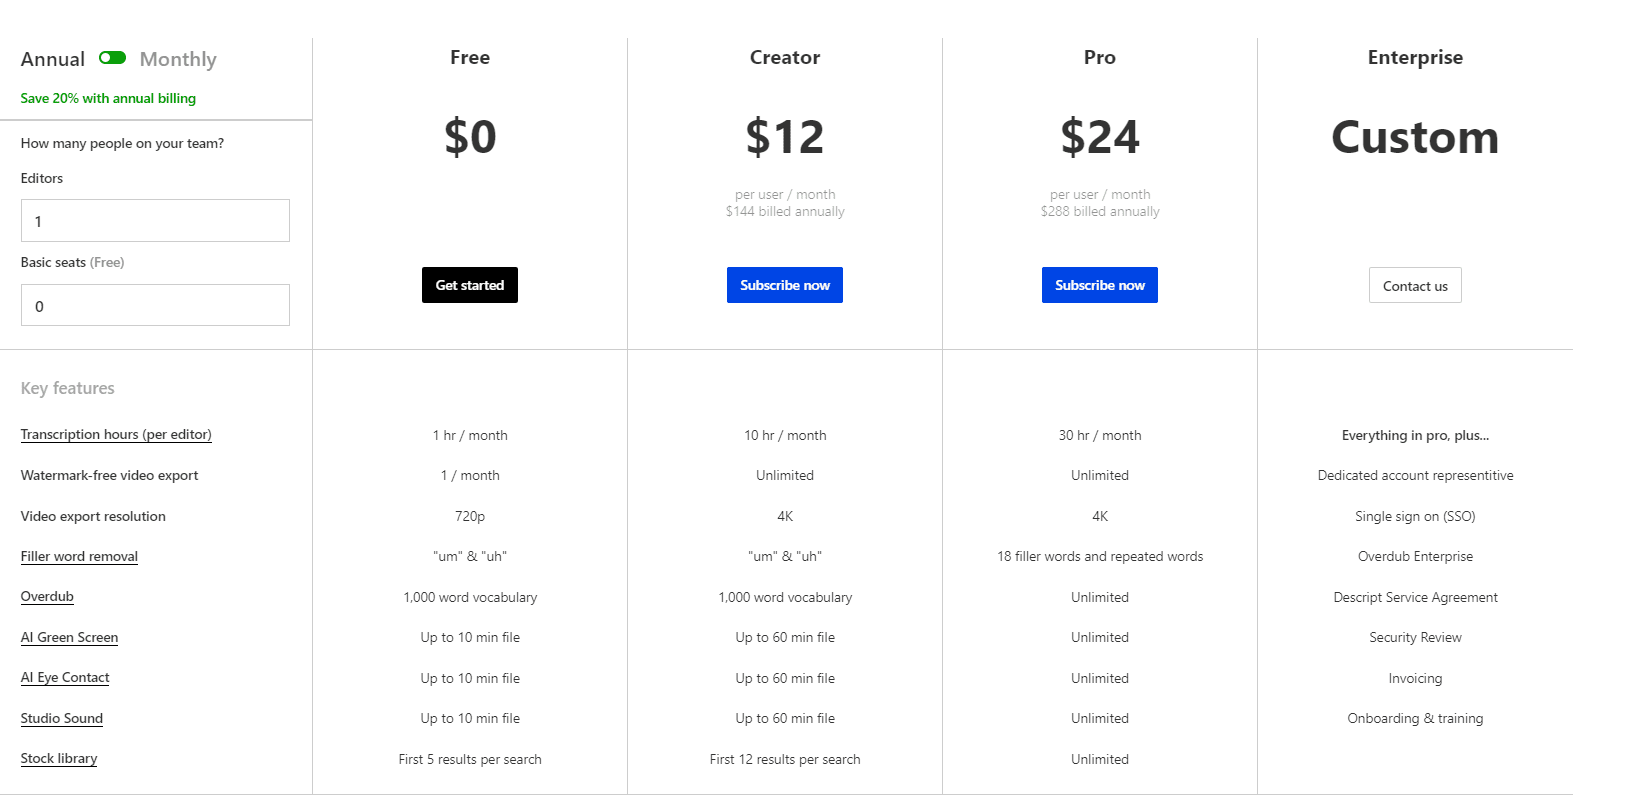Click Contact us for Enterprise pricing

[1414, 285]
